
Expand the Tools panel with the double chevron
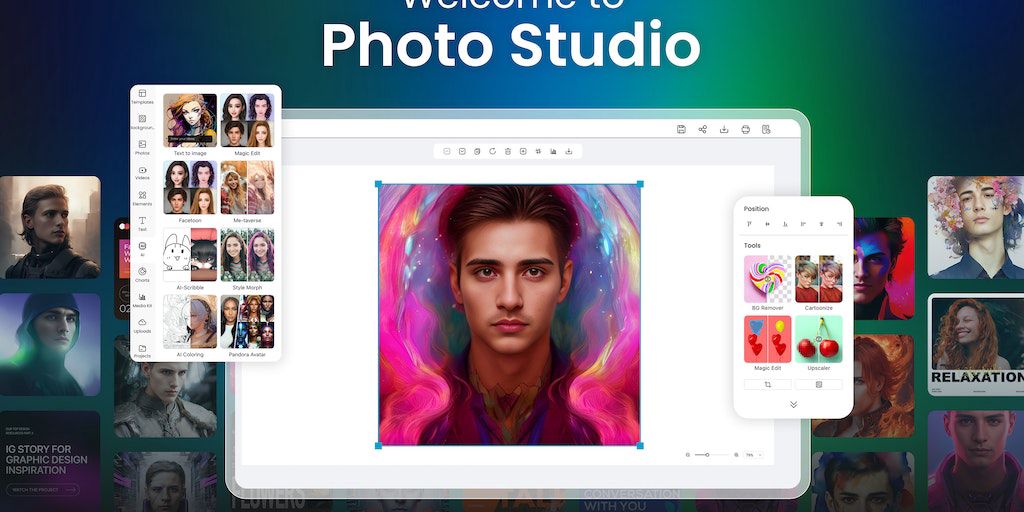click(793, 404)
